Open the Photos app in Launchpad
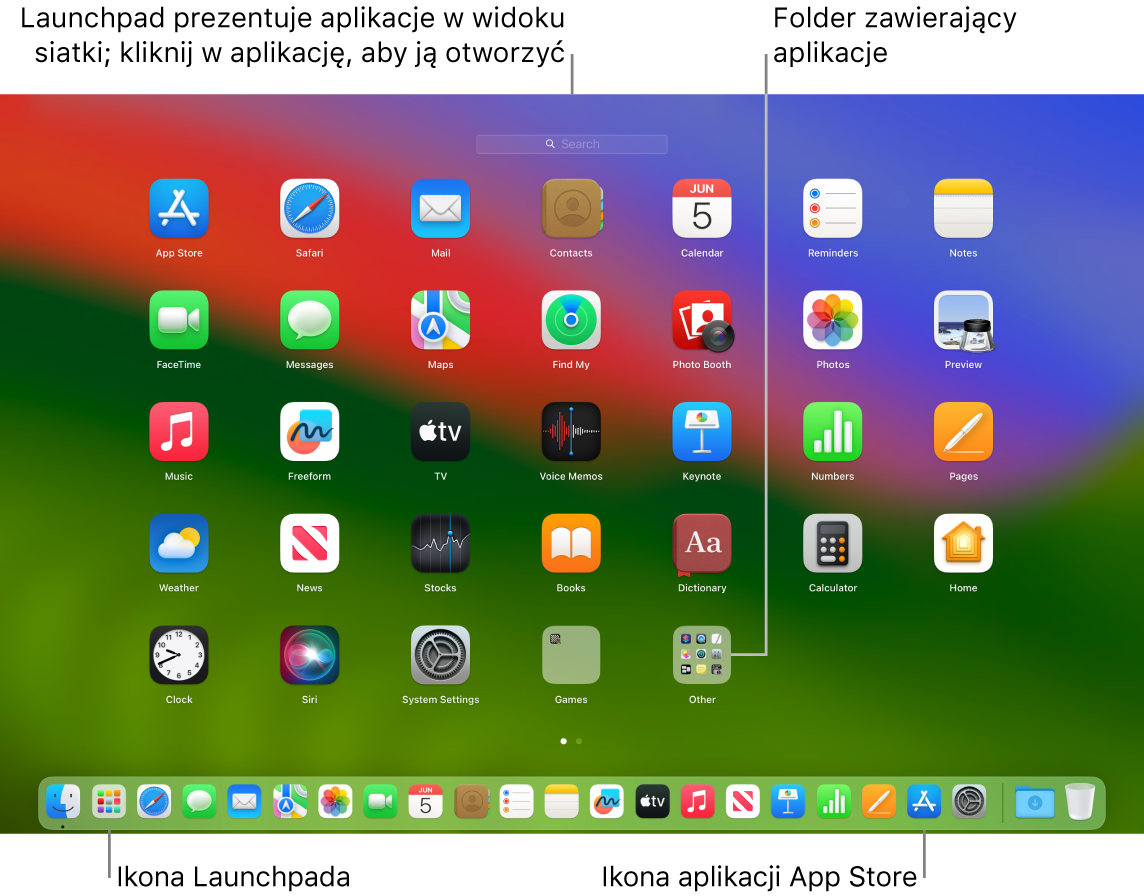The height and width of the screenshot is (896, 1144). point(832,320)
